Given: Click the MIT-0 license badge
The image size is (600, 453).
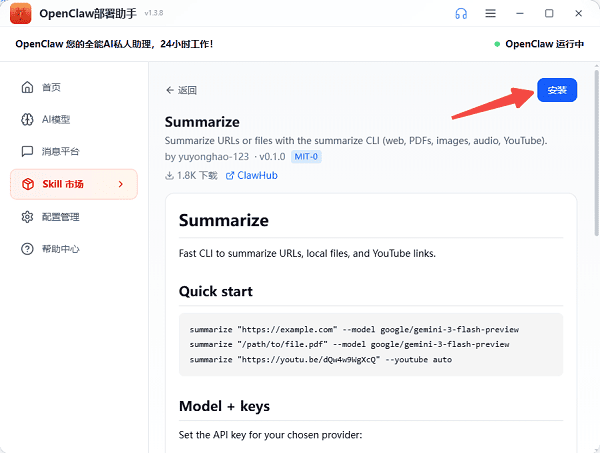Looking at the screenshot, I should pyautogui.click(x=306, y=156).
